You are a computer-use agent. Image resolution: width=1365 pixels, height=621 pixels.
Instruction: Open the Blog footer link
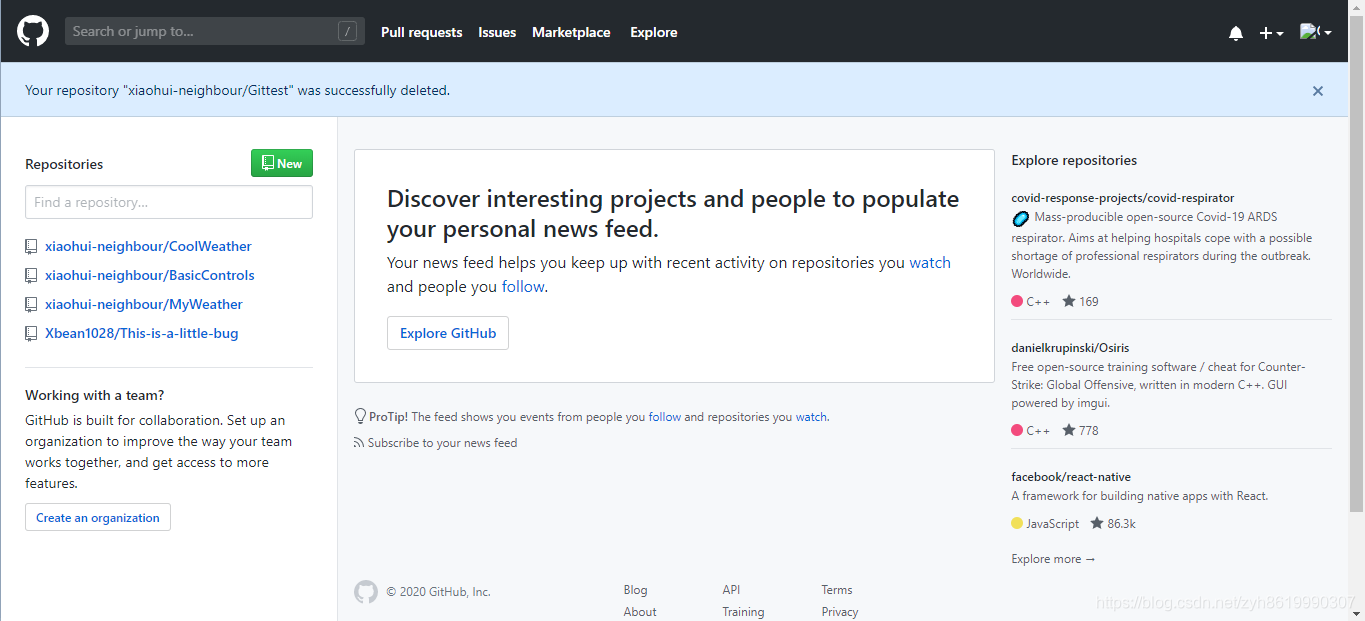point(635,590)
